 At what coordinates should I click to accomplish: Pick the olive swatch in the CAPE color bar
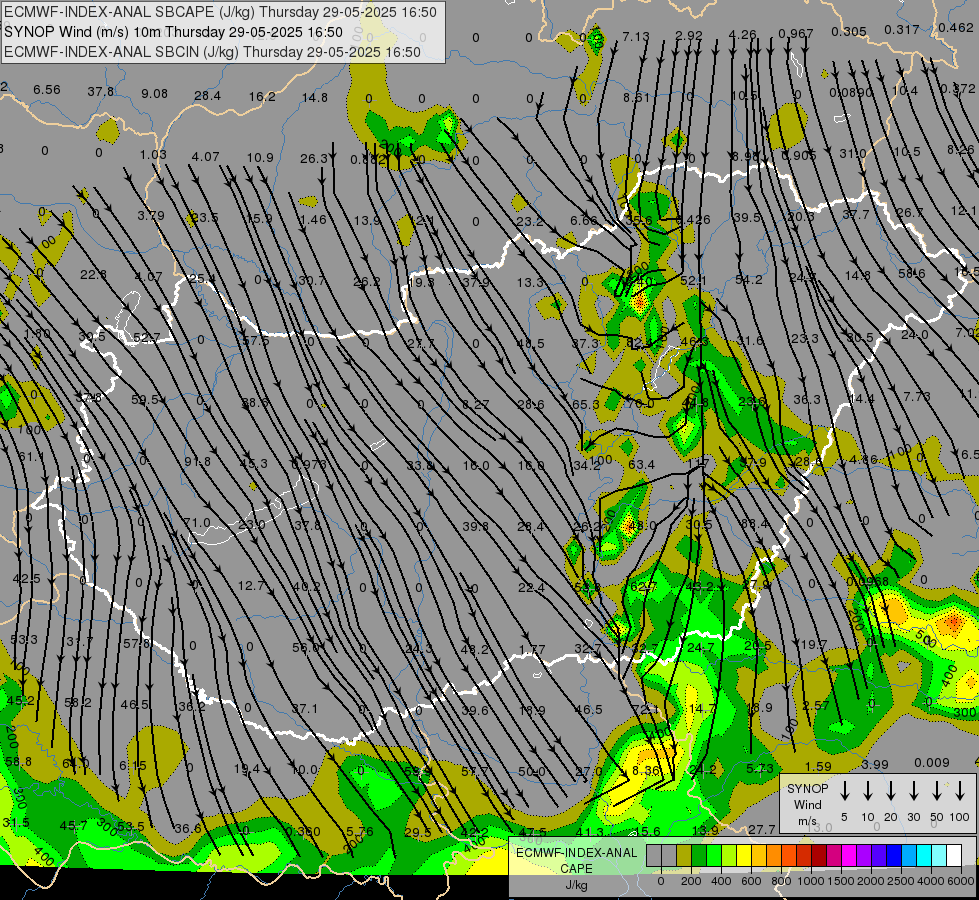click(x=684, y=855)
